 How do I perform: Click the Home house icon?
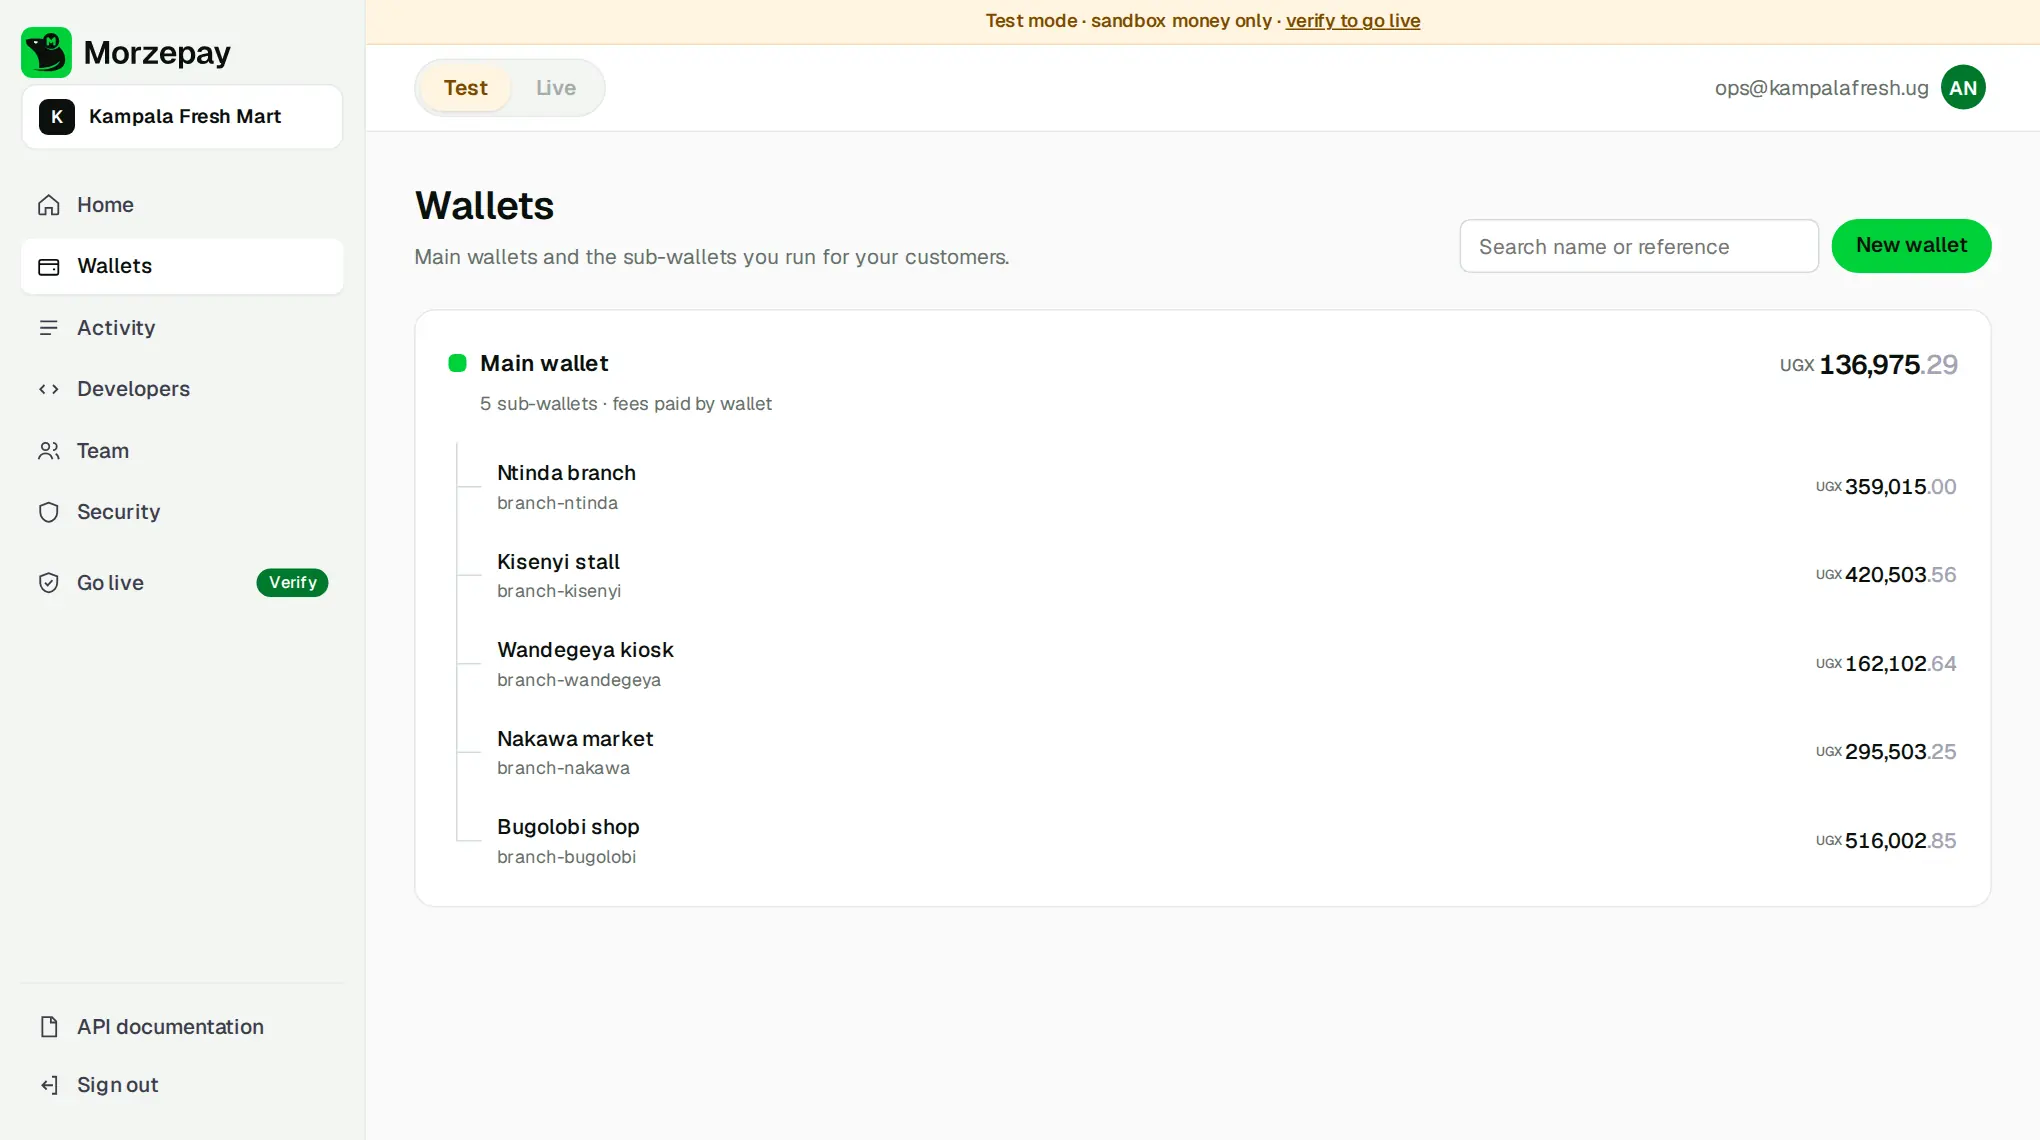click(x=49, y=205)
